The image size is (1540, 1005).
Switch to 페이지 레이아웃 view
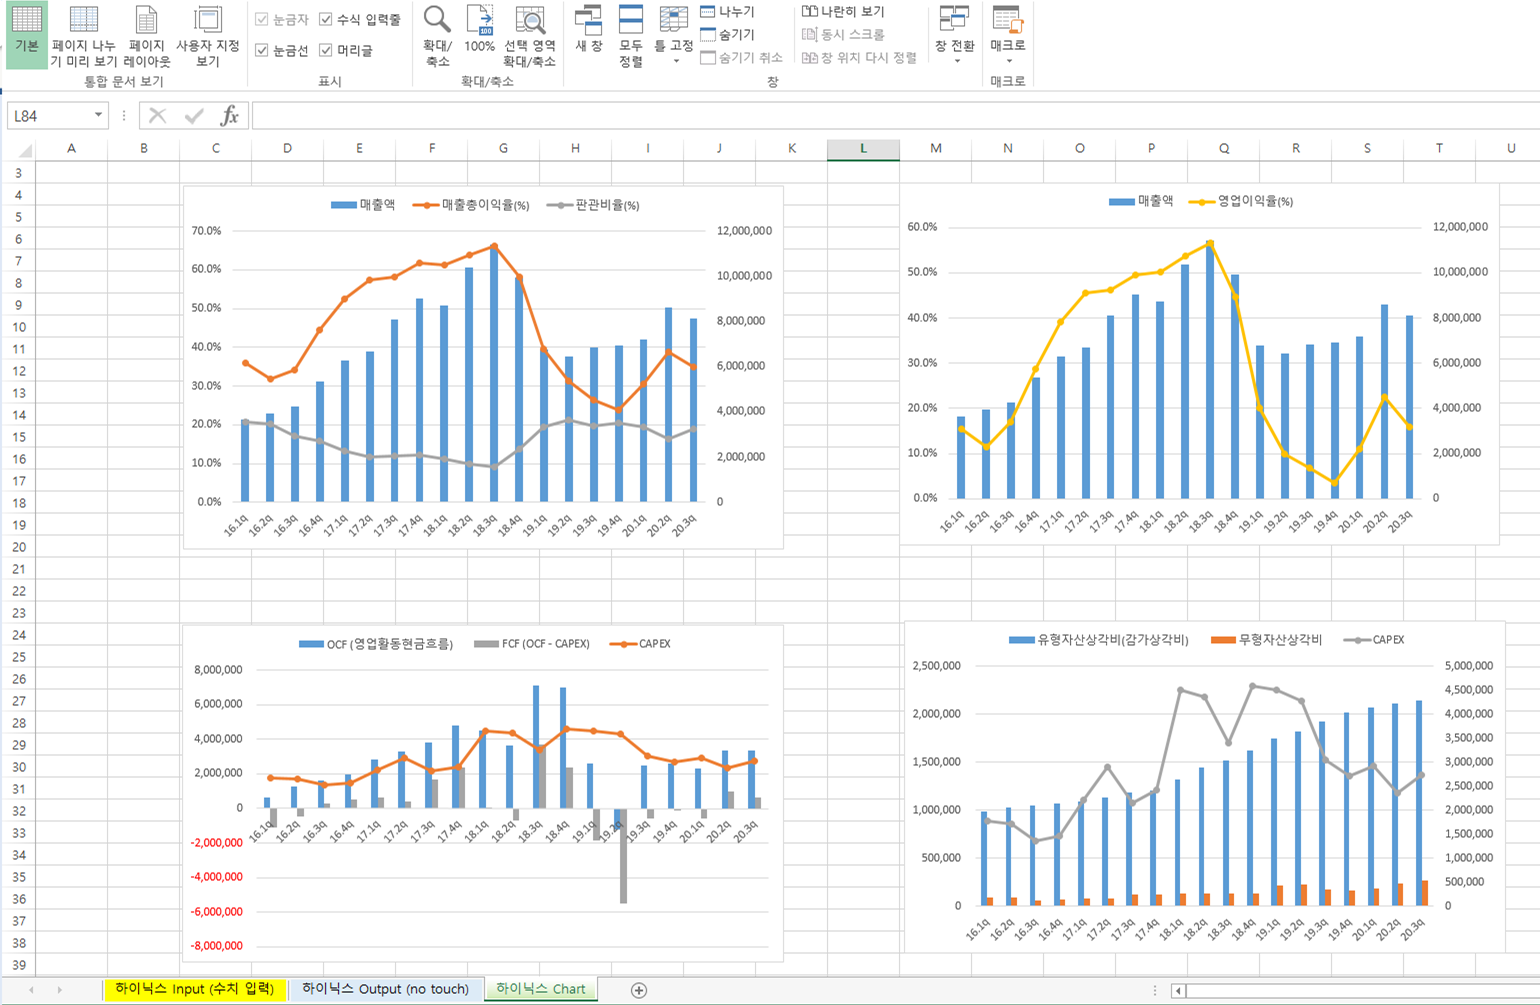tap(147, 35)
